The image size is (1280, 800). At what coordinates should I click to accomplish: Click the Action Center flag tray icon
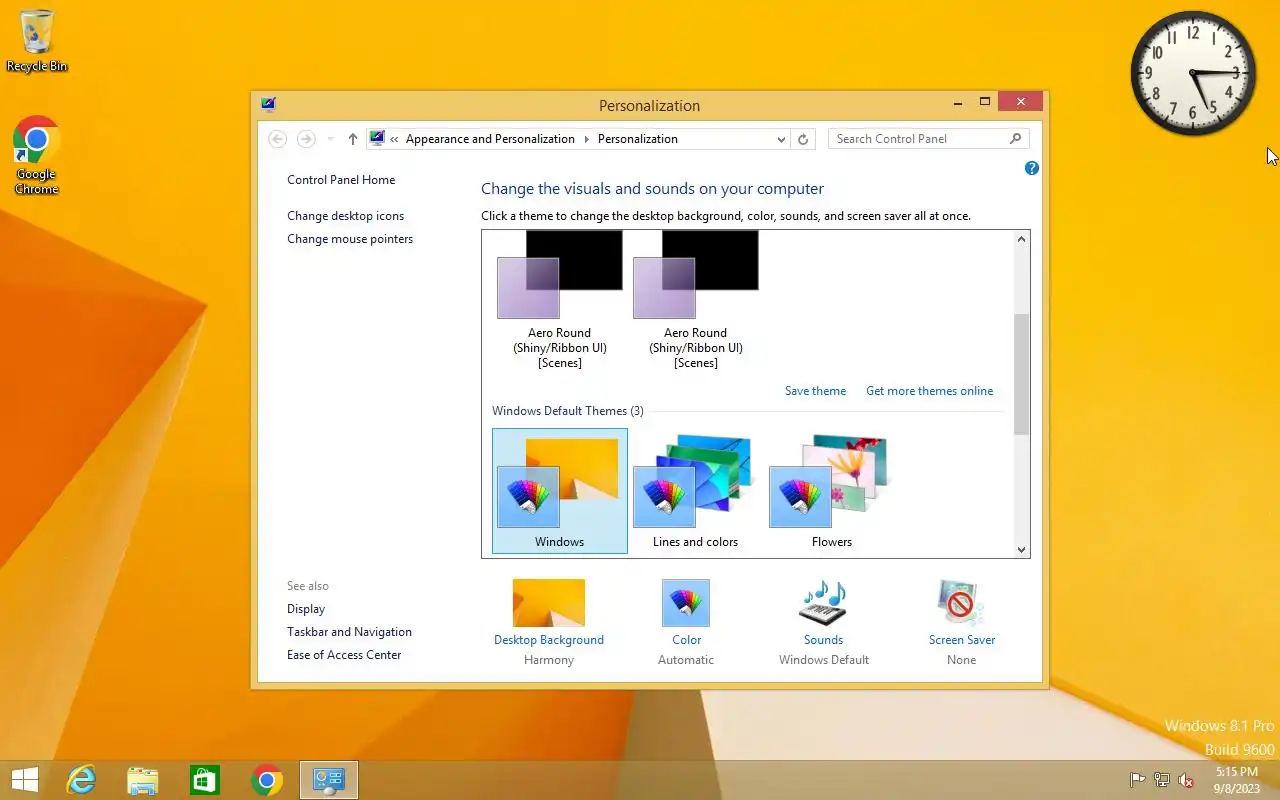pyautogui.click(x=1138, y=780)
